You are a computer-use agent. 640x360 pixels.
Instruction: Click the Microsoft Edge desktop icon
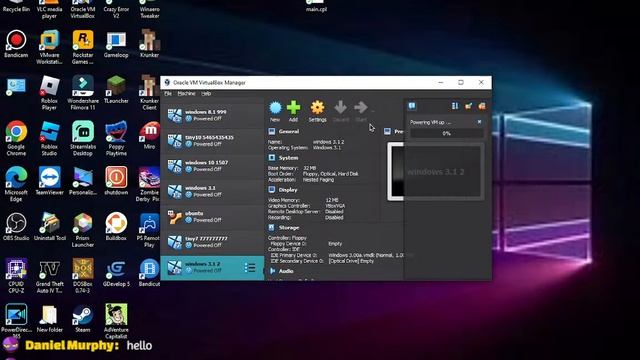click(x=16, y=184)
